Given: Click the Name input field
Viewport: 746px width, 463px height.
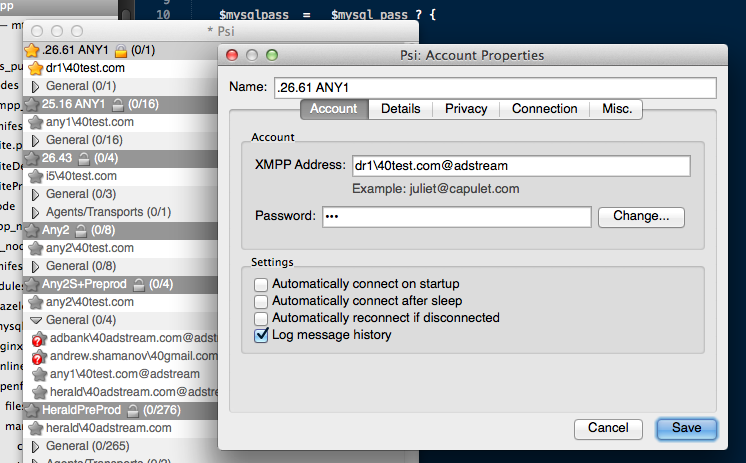Looking at the screenshot, I should [x=495, y=88].
